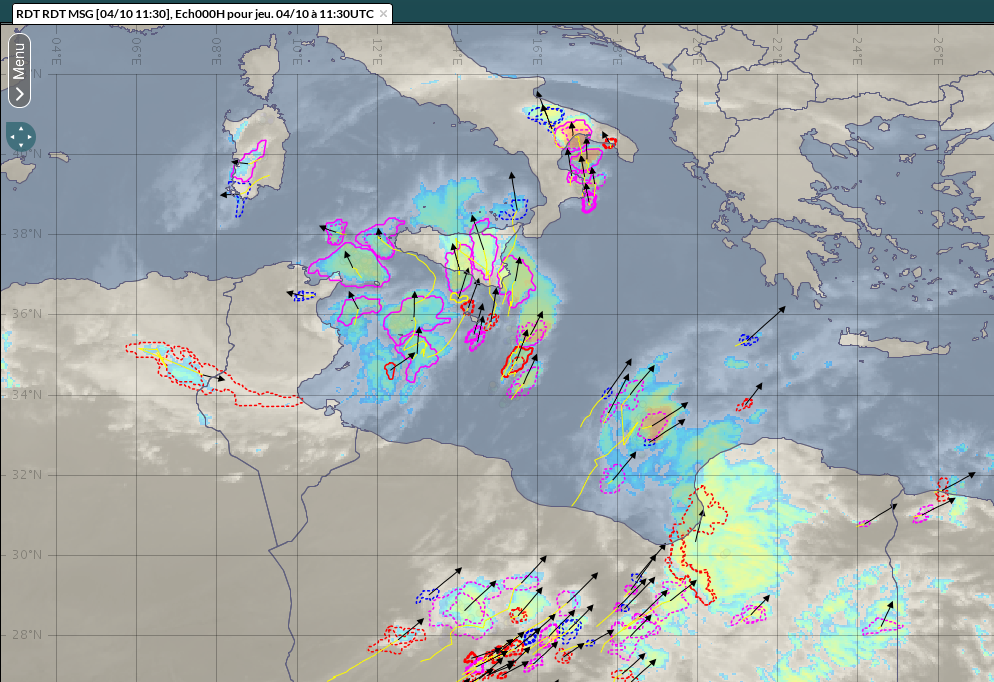Pan map left with the left arrow
Image resolution: width=994 pixels, height=682 pixels.
tap(11, 136)
